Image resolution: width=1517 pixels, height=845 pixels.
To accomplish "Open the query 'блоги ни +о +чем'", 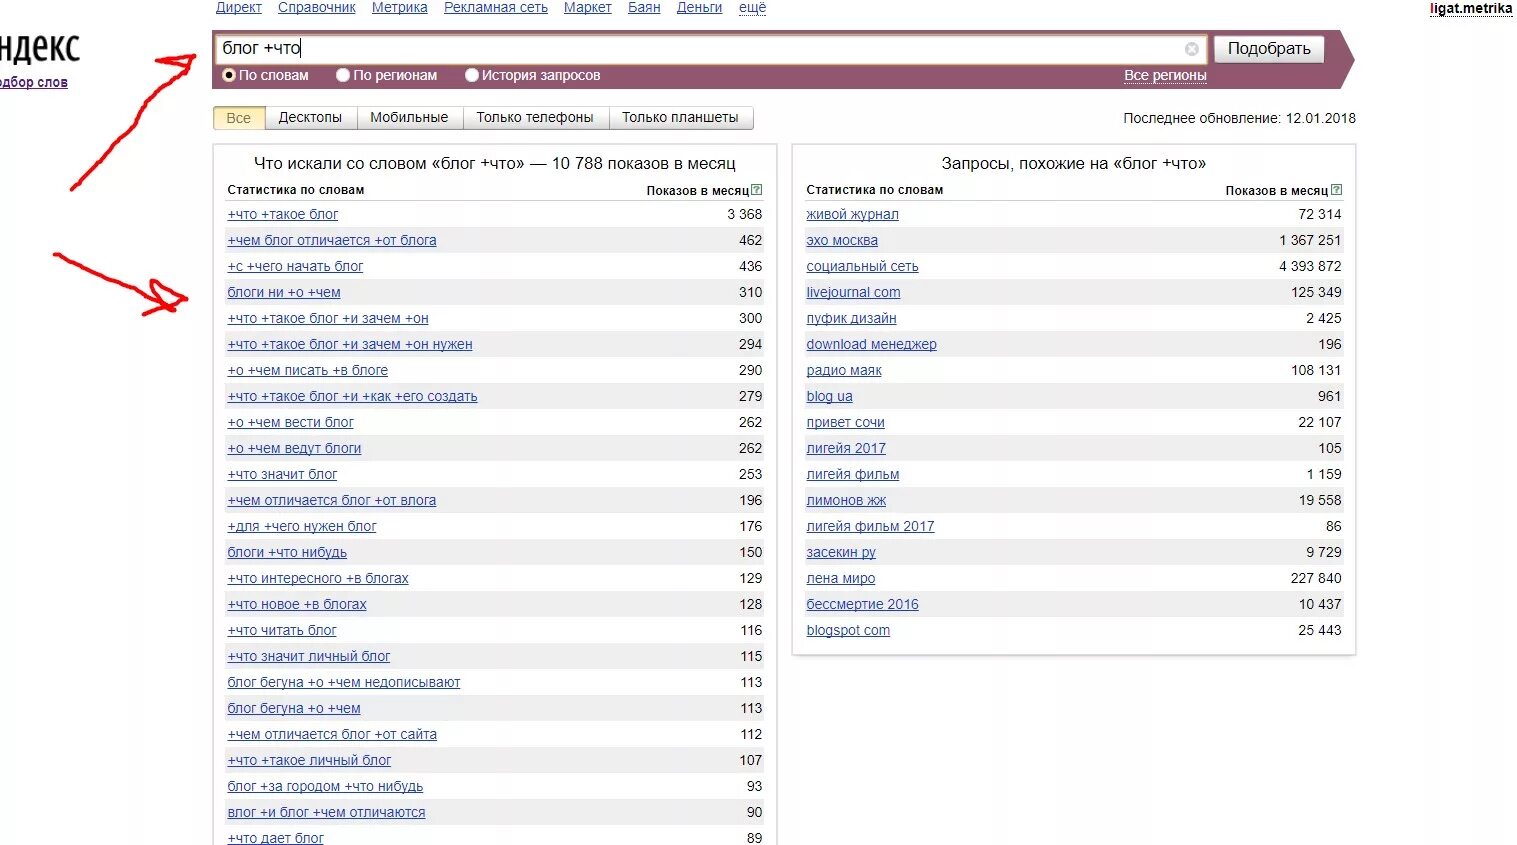I will click(x=284, y=292).
